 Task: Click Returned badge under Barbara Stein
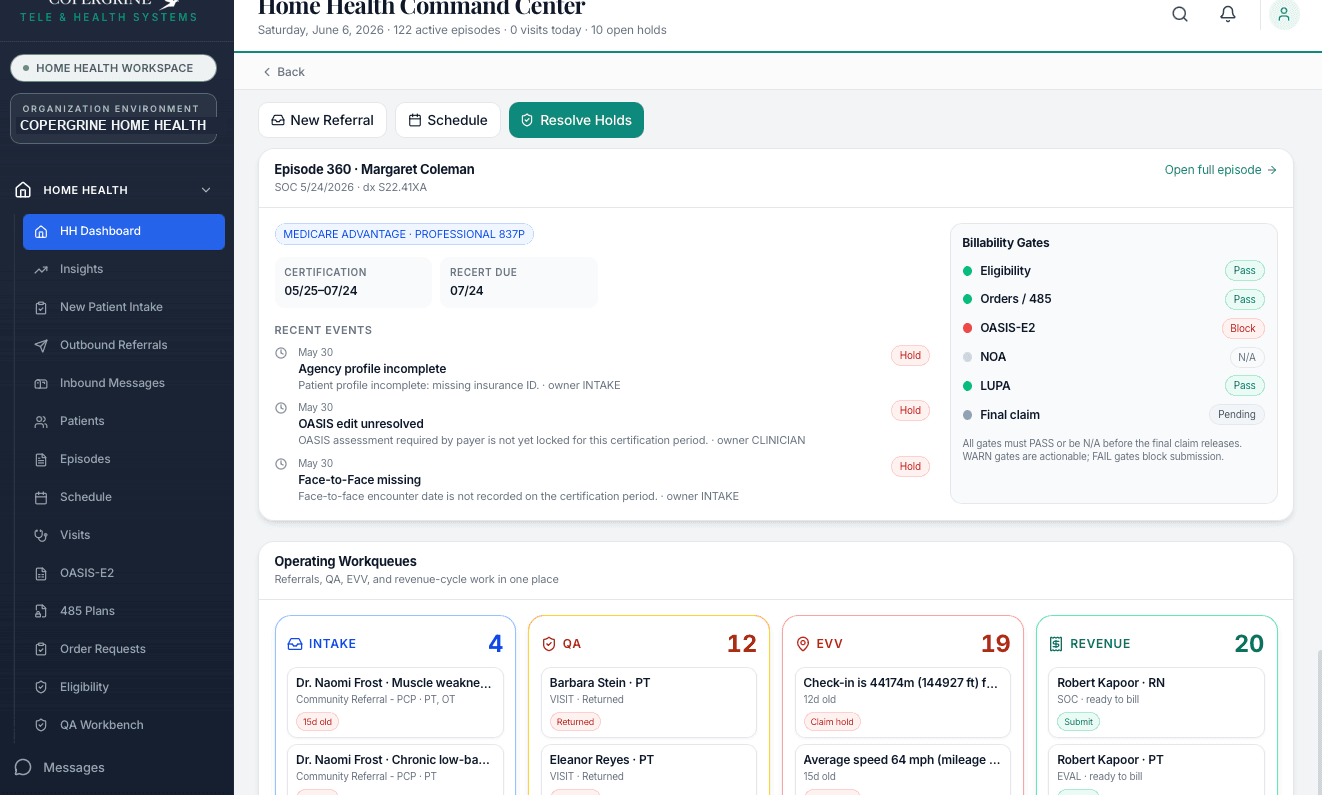575,721
